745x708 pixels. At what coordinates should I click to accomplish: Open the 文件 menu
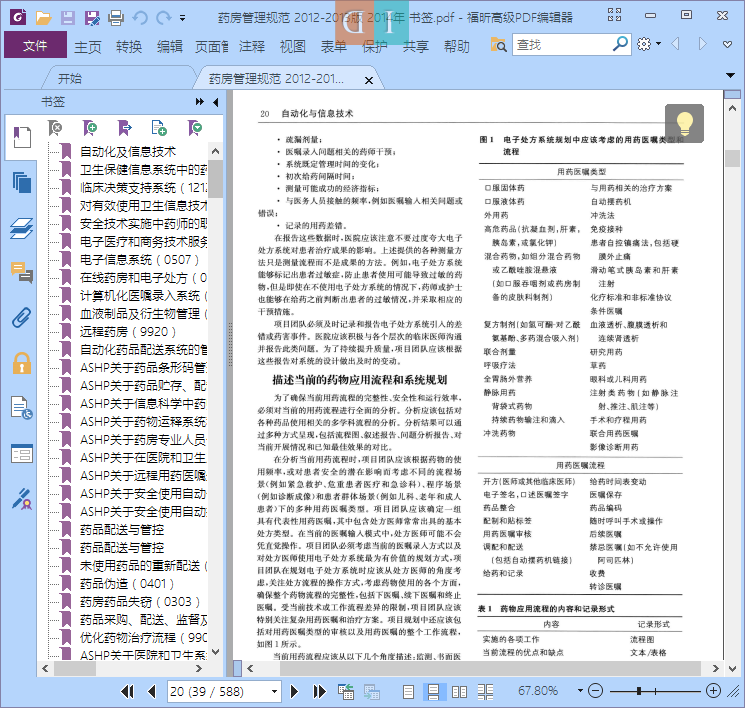point(35,45)
